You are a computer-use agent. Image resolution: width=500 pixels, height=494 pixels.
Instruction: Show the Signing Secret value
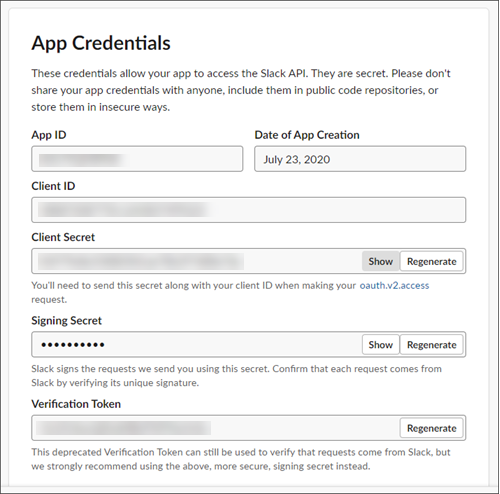pyautogui.click(x=380, y=345)
